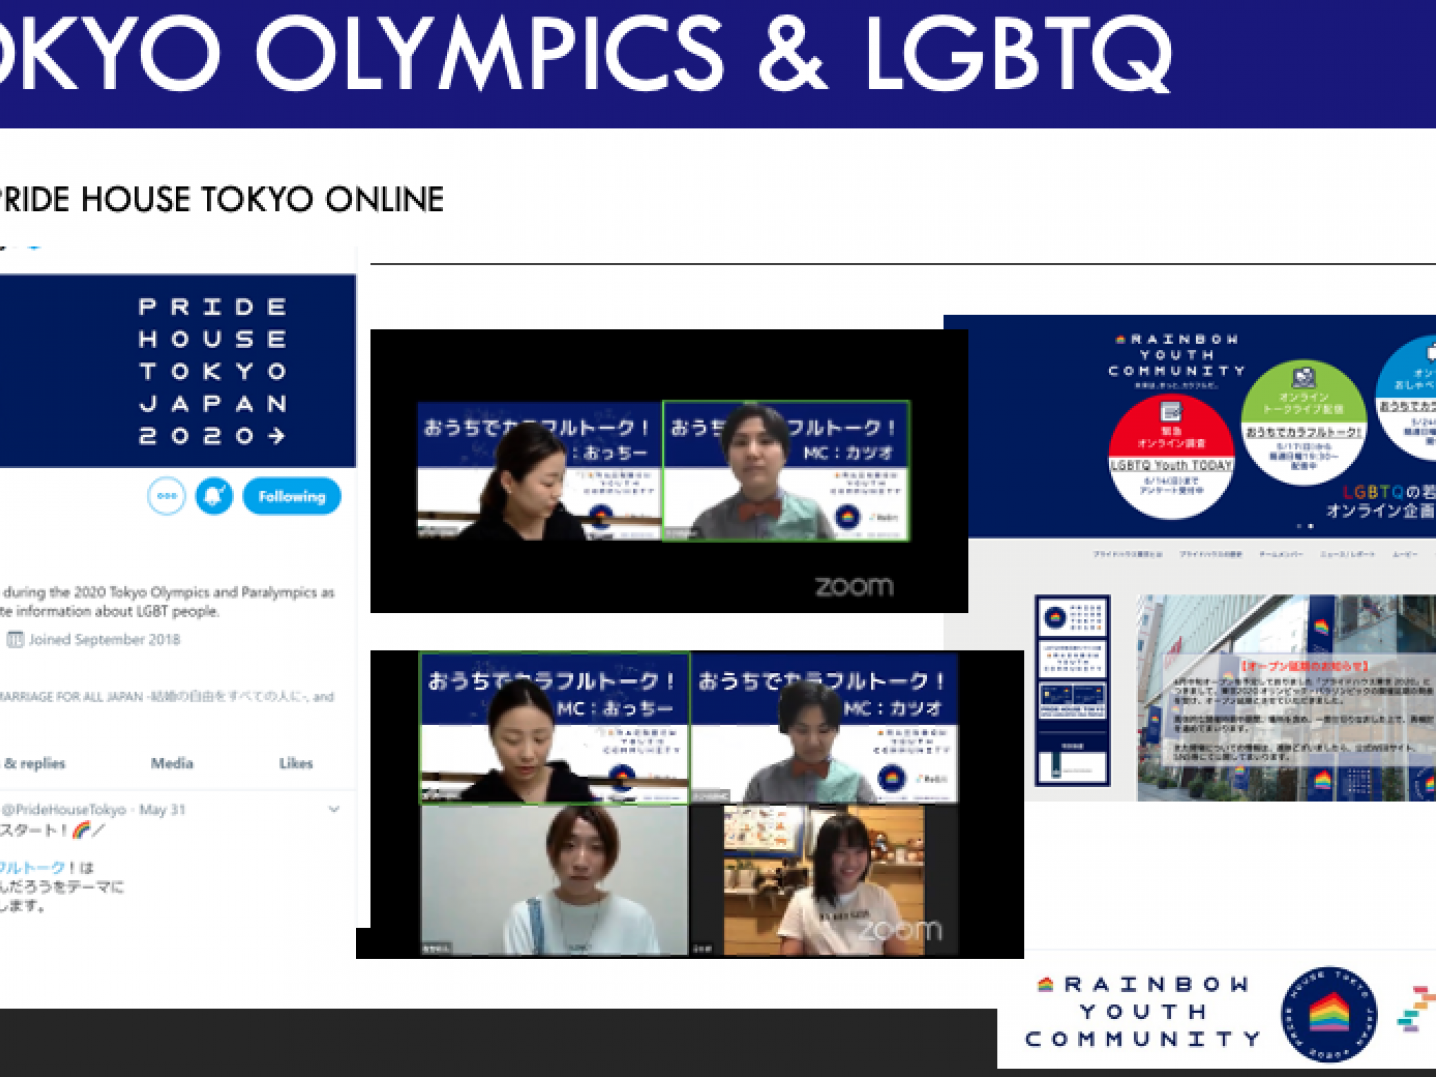This screenshot has width=1436, height=1077.
Task: Click the rainbow house icon beside footer RAINBOW text
Action: (x=1046, y=984)
